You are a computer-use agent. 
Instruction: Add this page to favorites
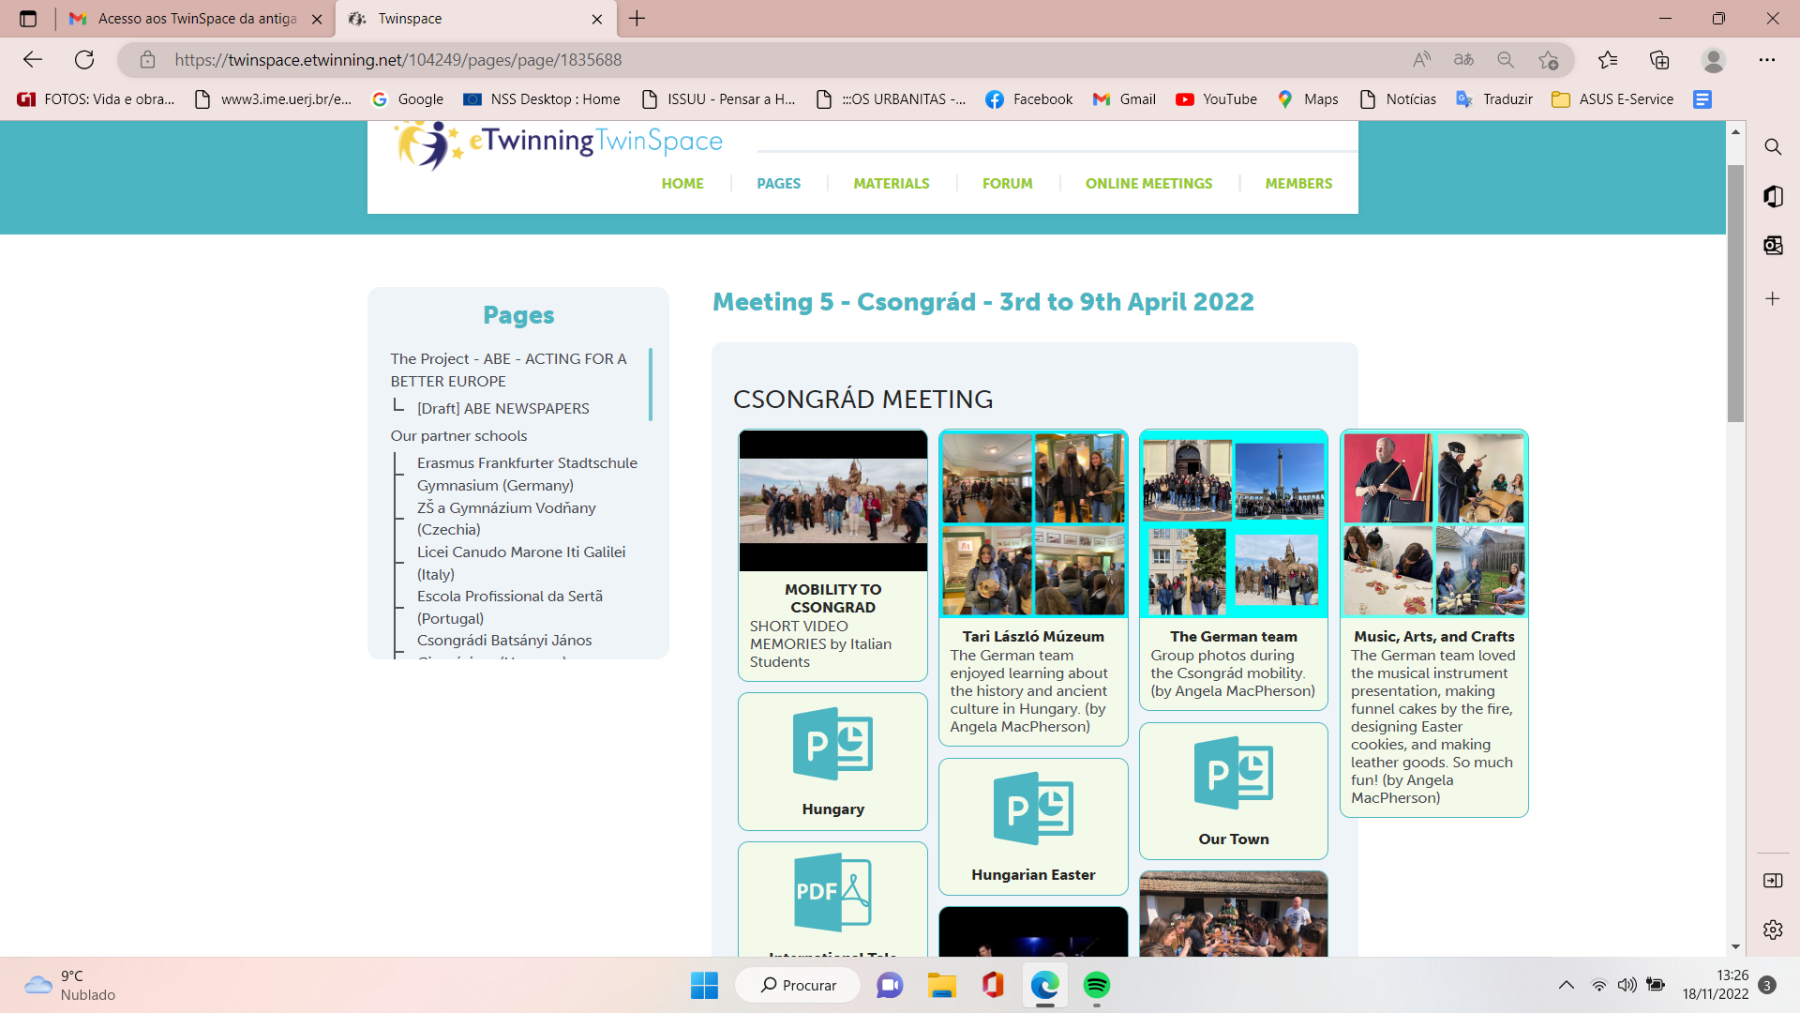point(1548,60)
